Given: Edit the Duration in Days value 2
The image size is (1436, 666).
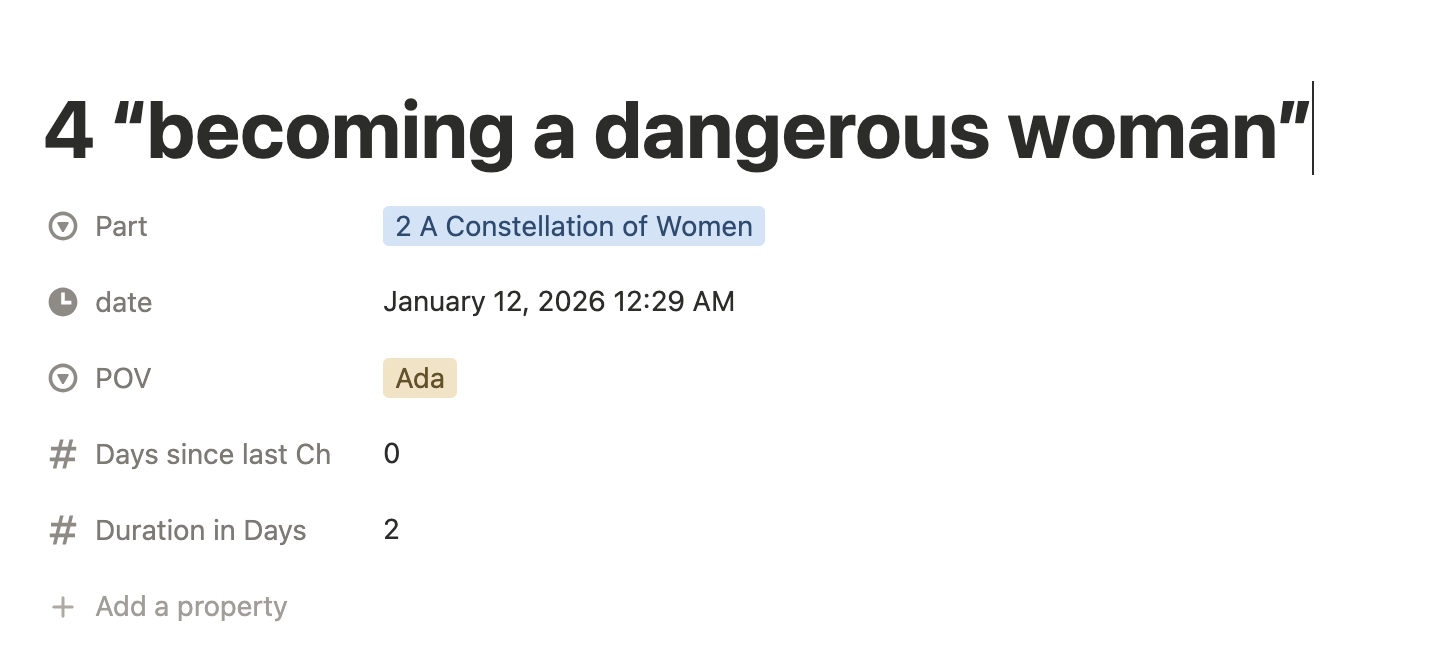Looking at the screenshot, I should pyautogui.click(x=391, y=531).
